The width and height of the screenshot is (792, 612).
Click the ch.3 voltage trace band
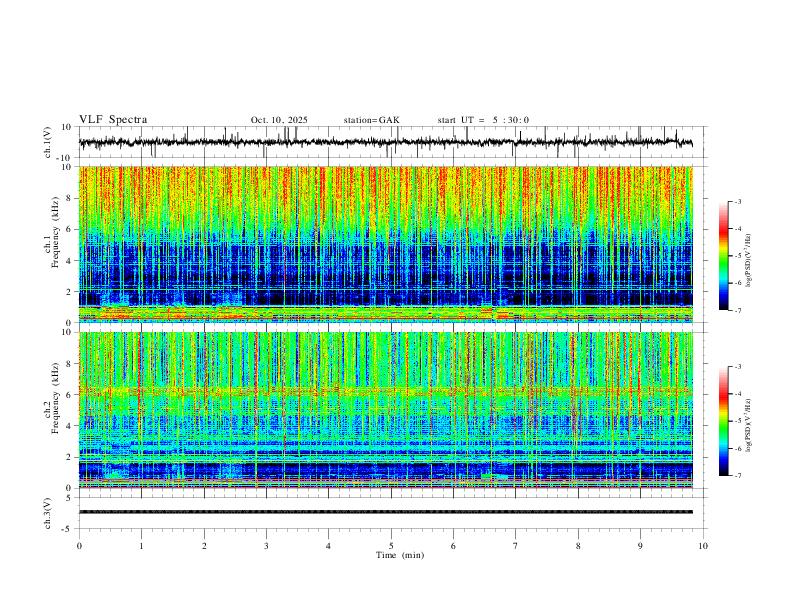(x=385, y=512)
